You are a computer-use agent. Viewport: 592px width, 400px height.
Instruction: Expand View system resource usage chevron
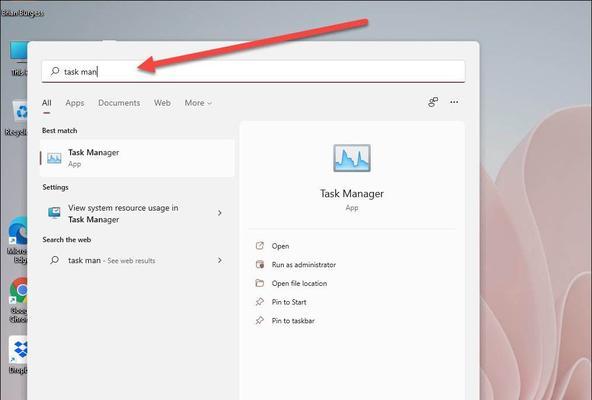(x=220, y=213)
